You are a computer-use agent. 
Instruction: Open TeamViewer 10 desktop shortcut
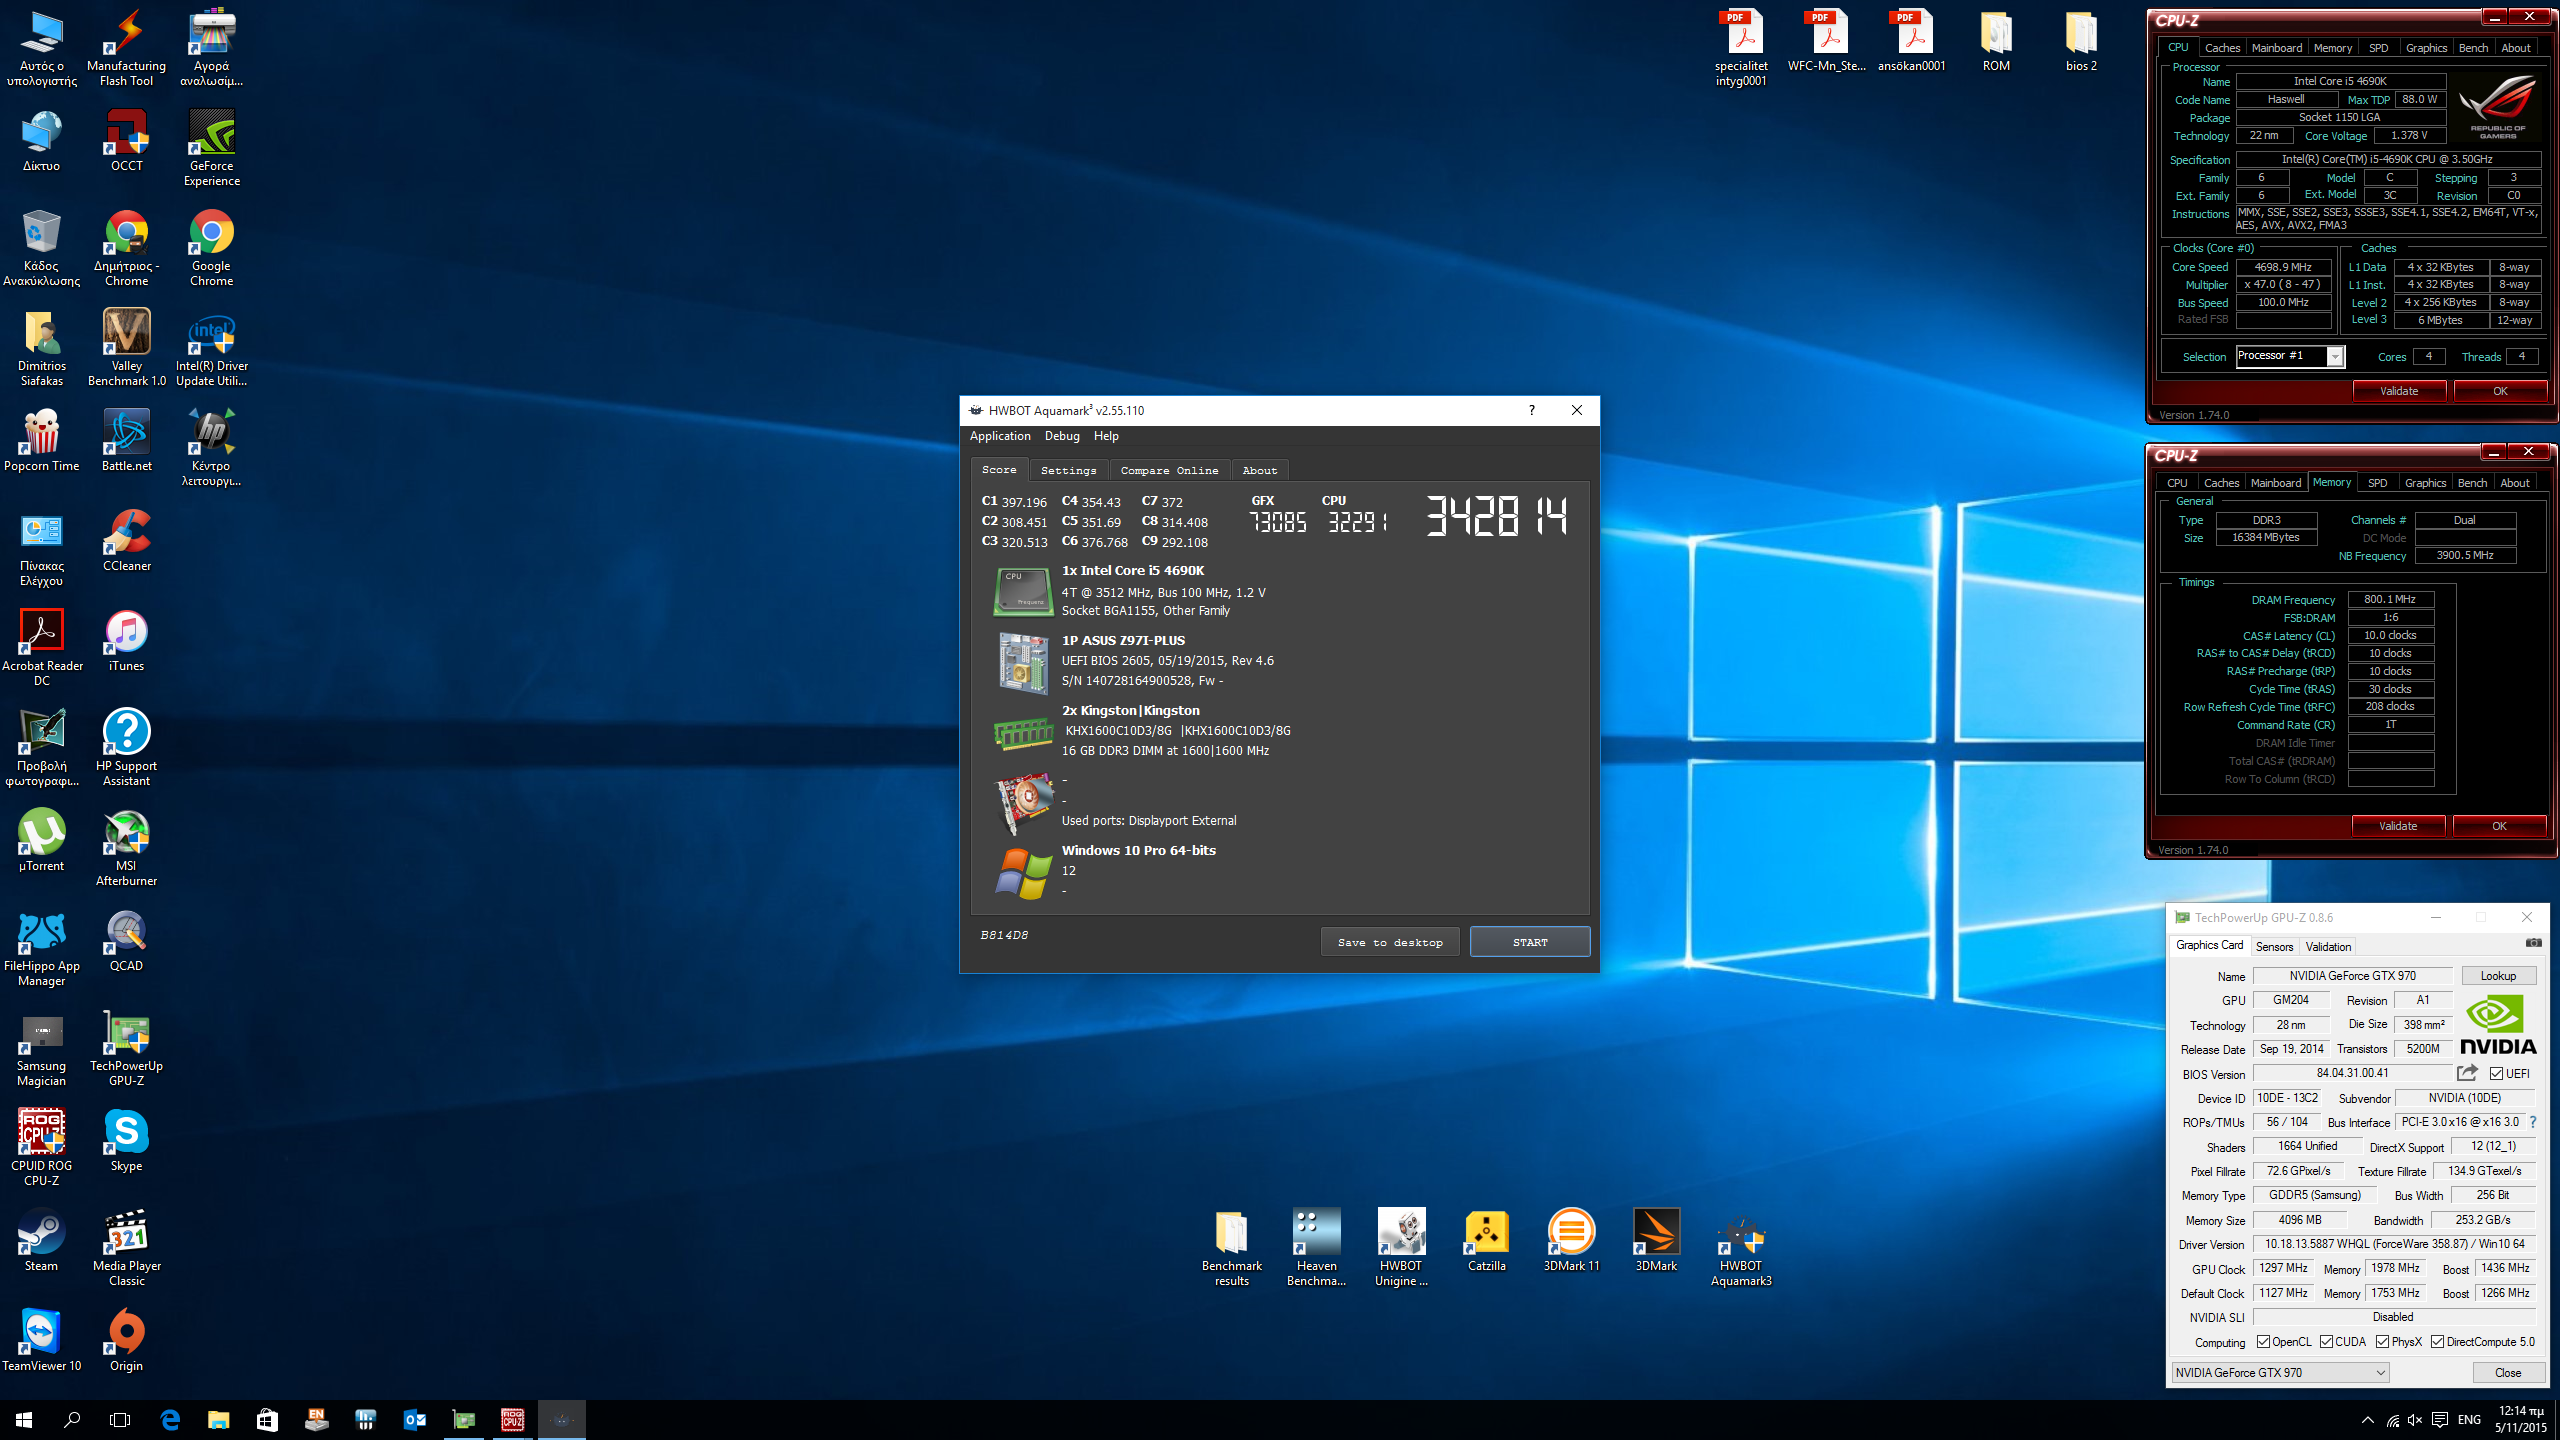point(41,1340)
